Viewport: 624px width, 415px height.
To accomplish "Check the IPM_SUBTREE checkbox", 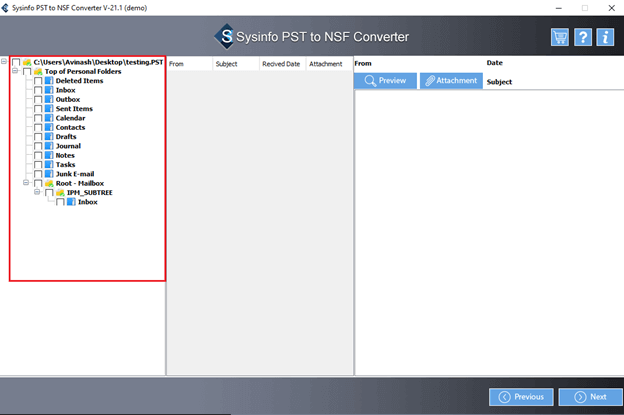I will 49,193.
